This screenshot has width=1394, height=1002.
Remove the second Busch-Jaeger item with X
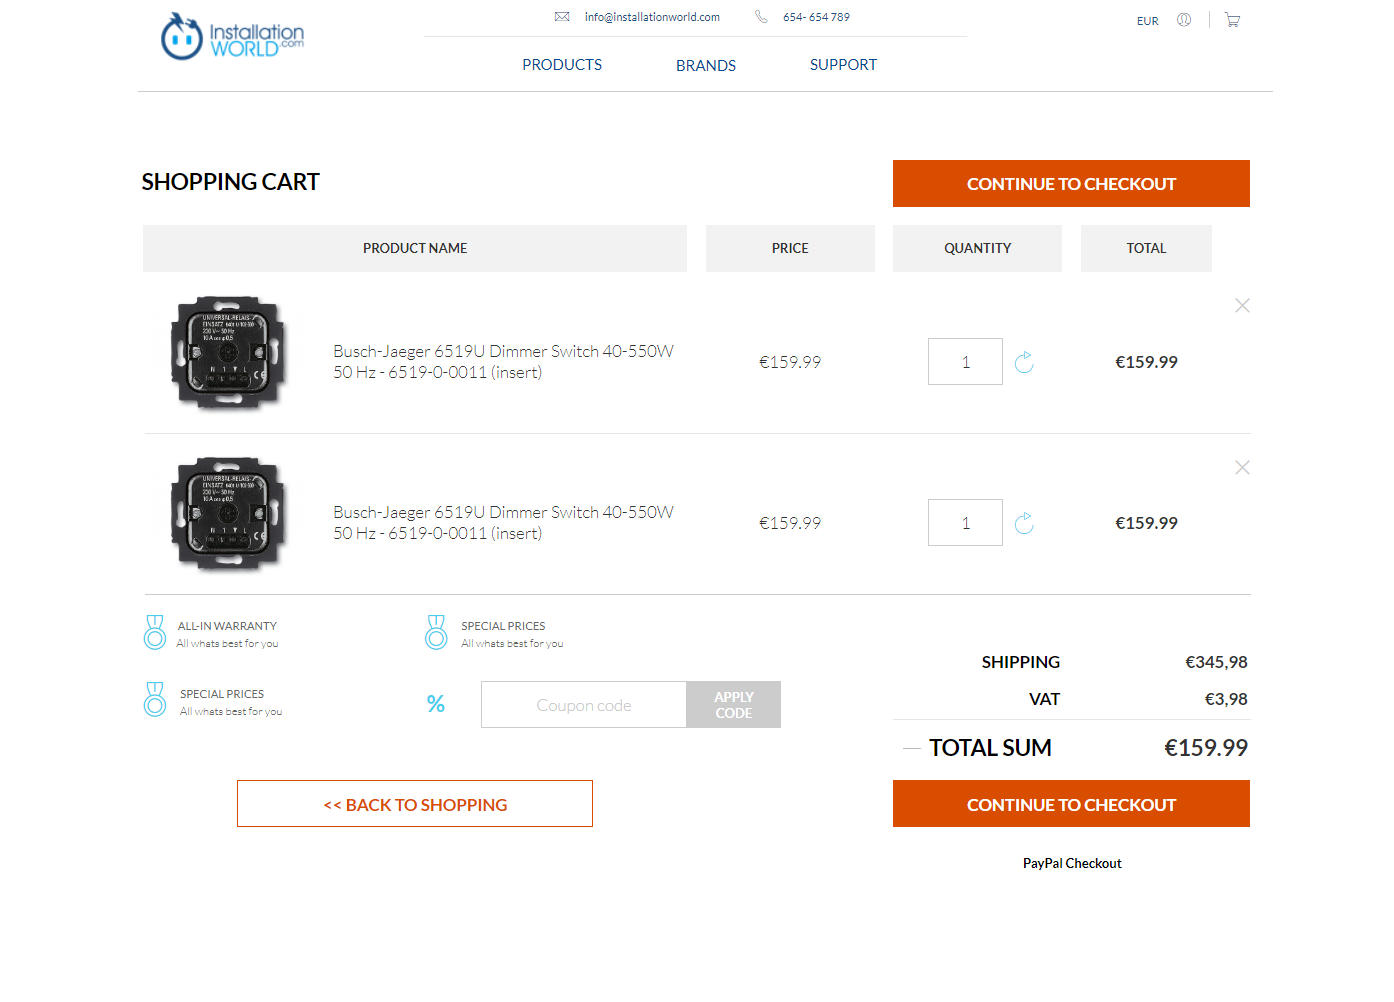pos(1242,468)
